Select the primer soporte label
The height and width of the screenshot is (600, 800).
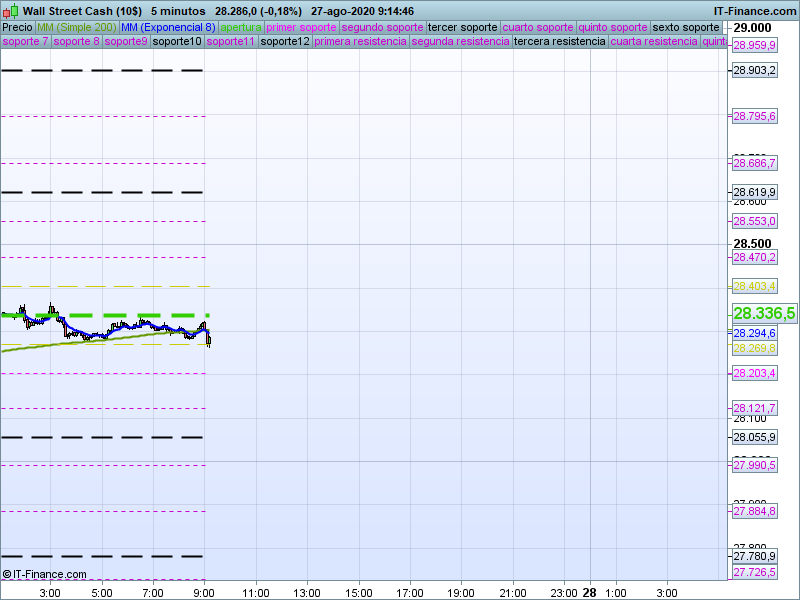click(x=301, y=27)
